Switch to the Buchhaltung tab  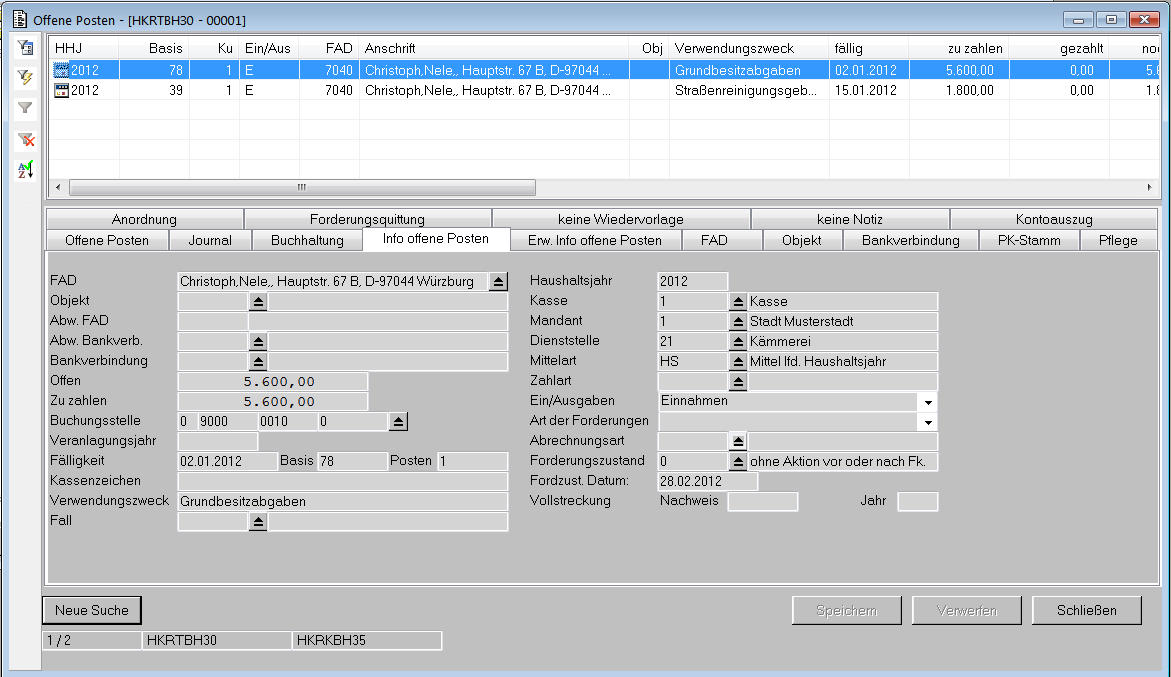307,240
